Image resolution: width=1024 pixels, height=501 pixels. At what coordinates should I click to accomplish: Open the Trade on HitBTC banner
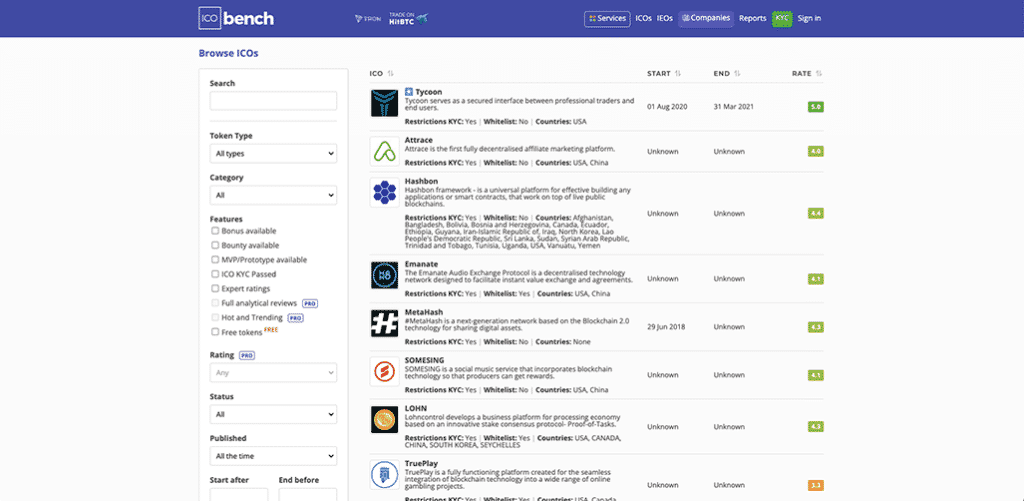(408, 18)
